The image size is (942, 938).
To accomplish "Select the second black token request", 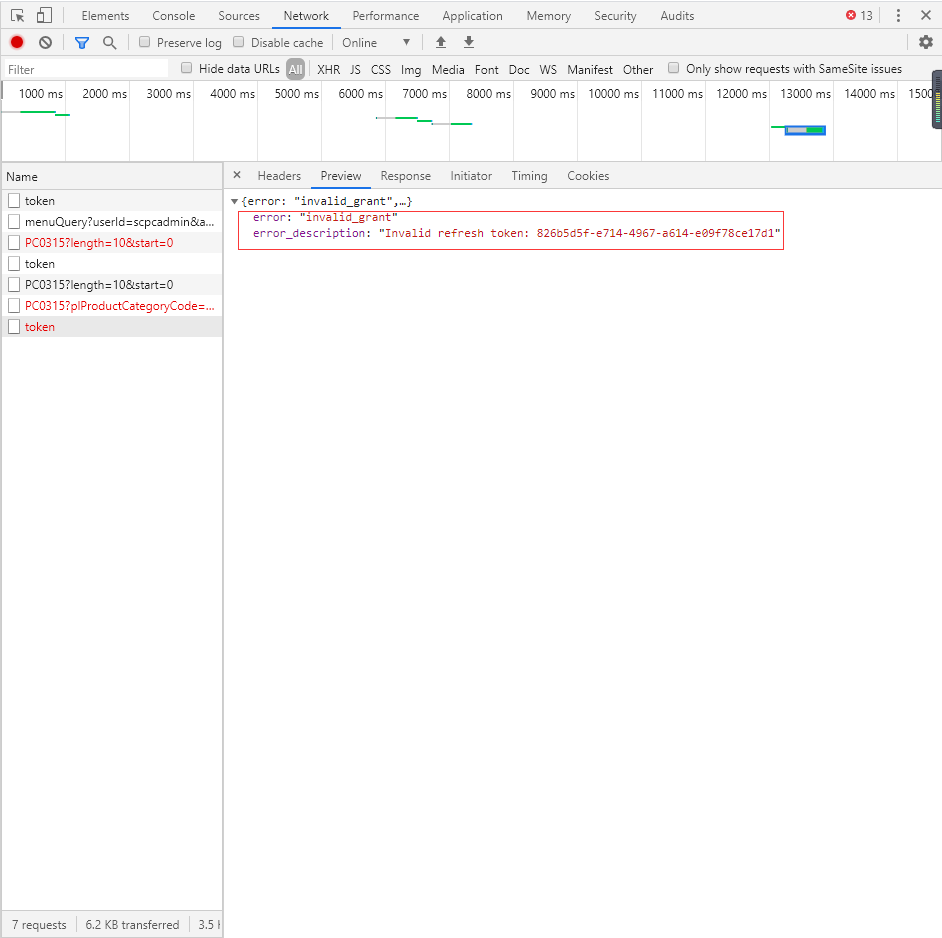I will [x=112, y=264].
